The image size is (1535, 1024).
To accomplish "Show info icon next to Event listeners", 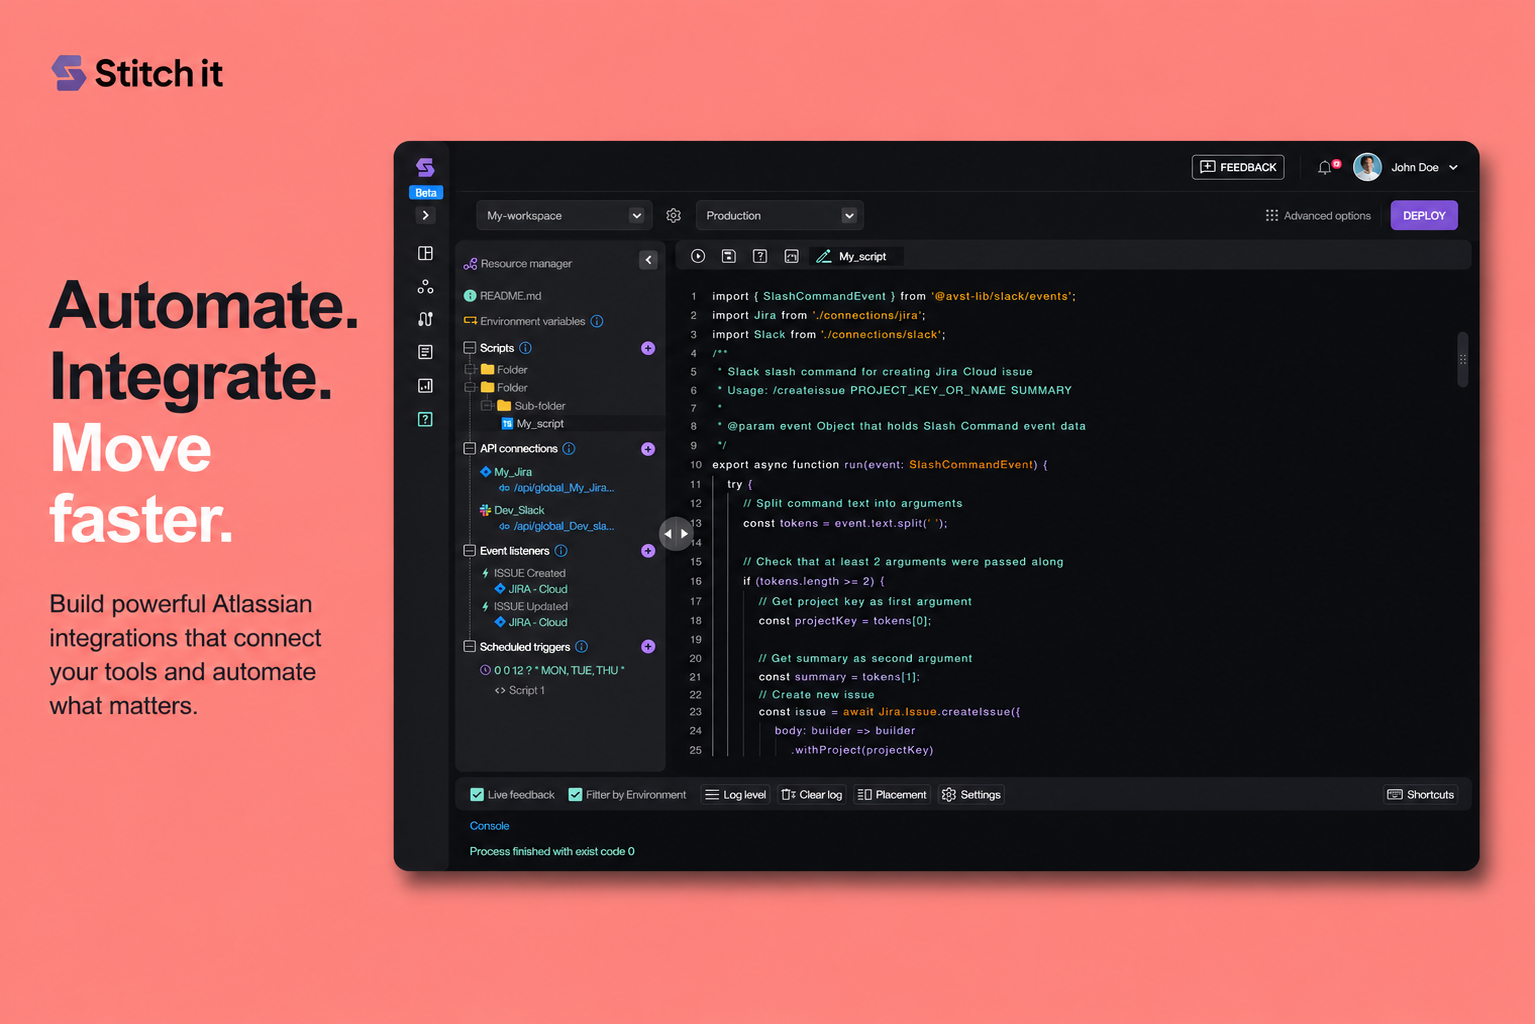I will [561, 551].
